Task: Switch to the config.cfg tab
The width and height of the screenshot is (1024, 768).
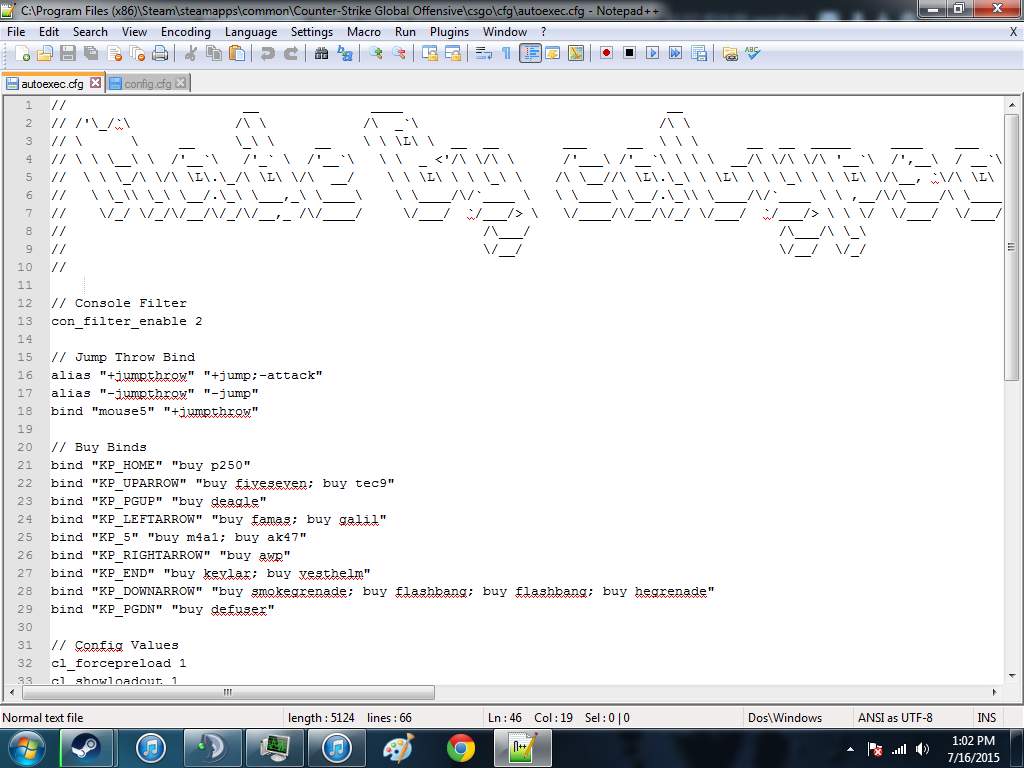Action: coord(148,84)
